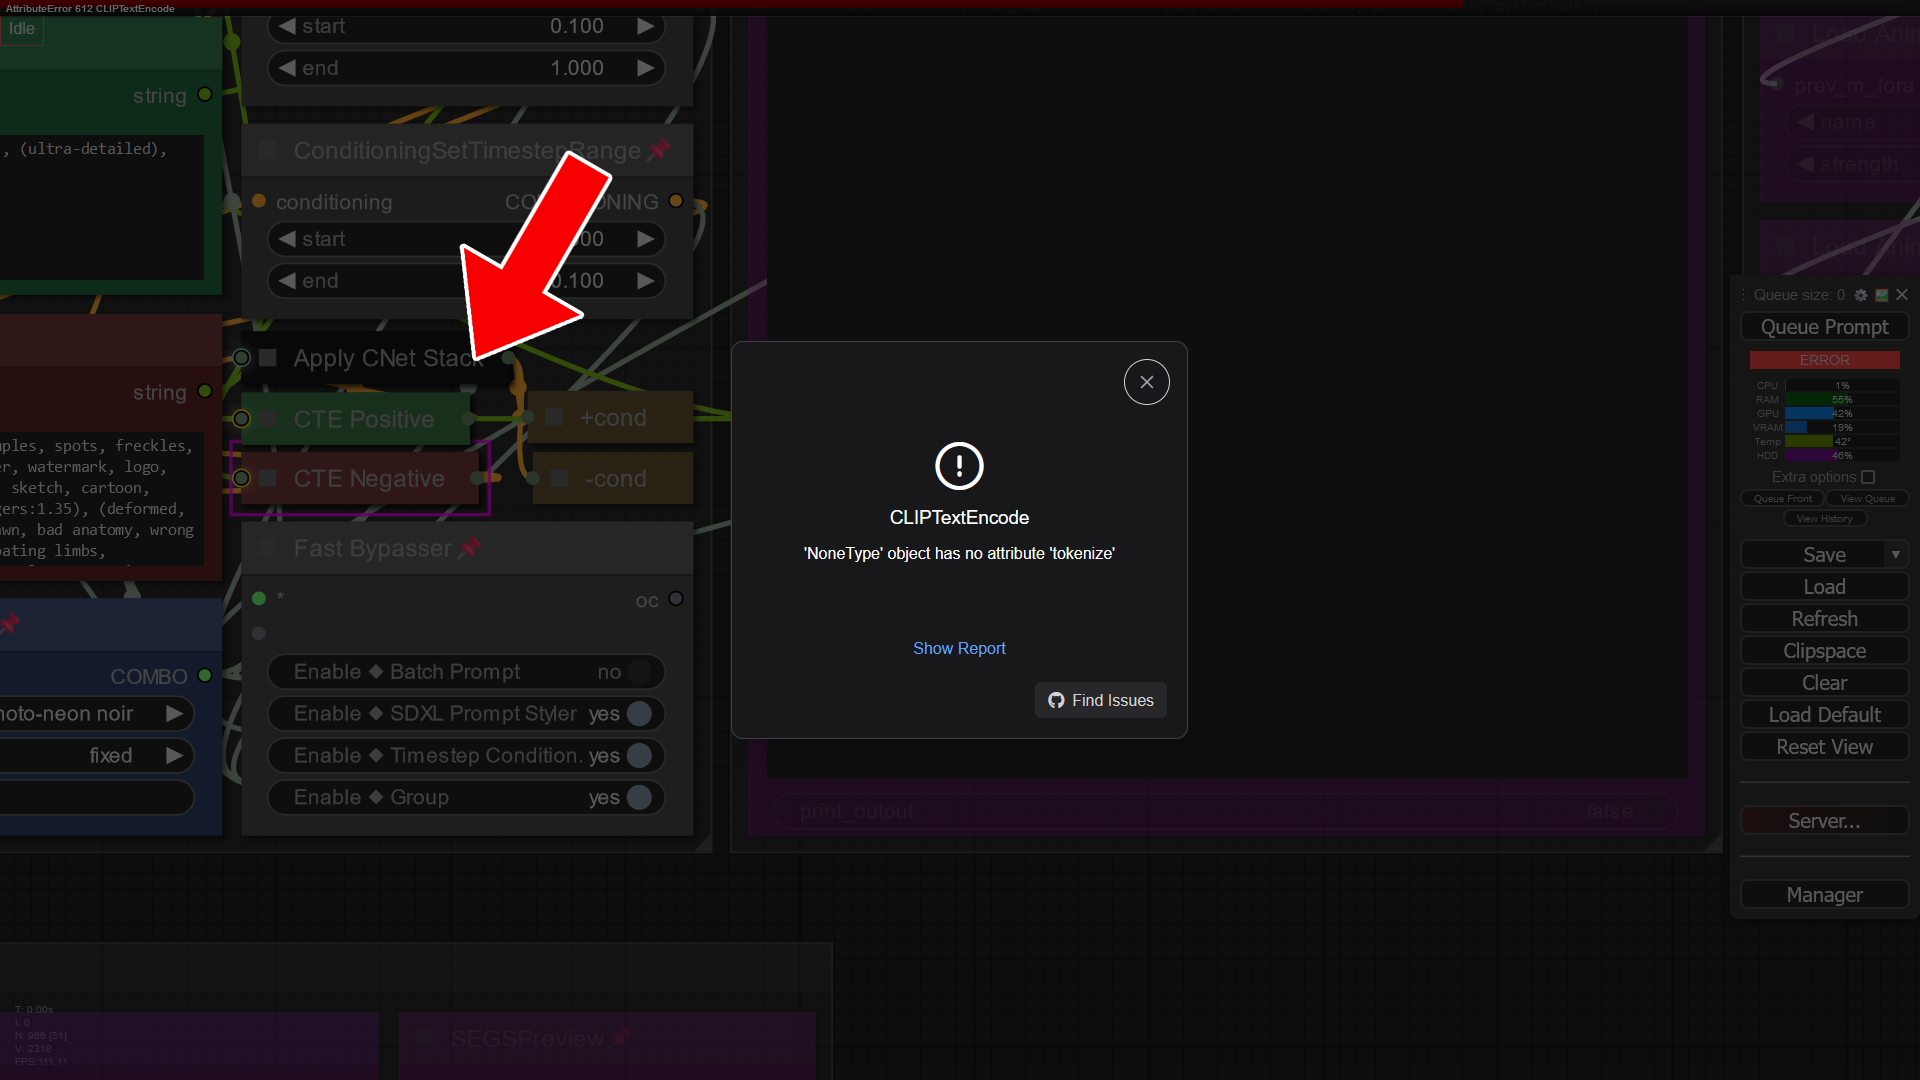Click Queue Prompt button

[1824, 327]
